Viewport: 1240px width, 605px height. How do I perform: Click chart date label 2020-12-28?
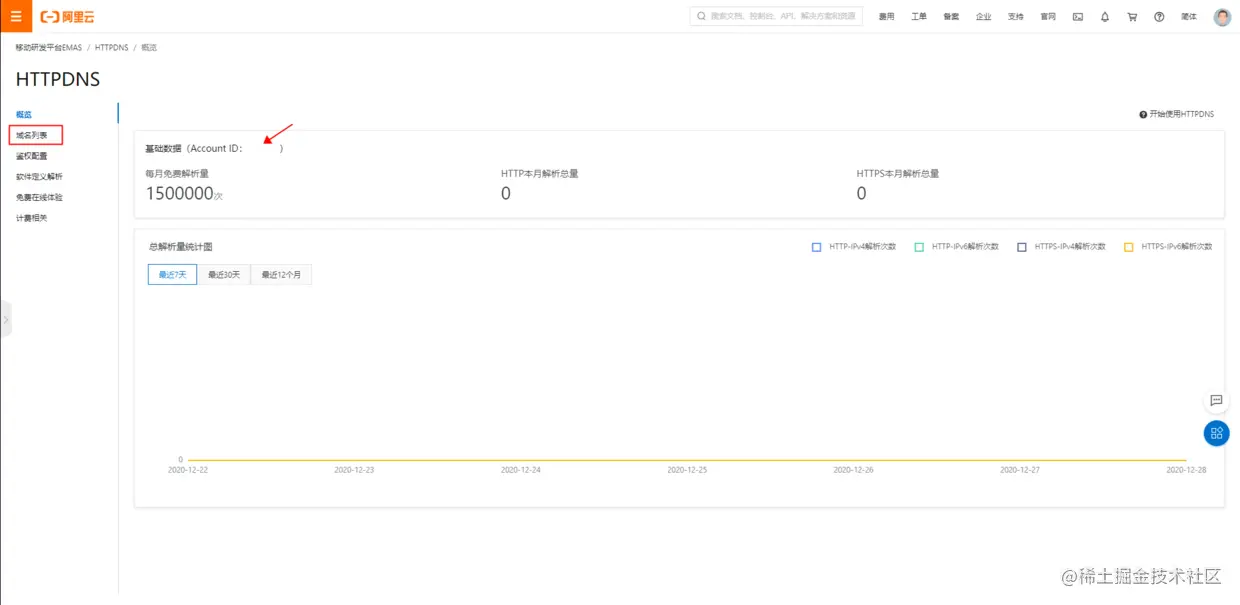click(x=1186, y=469)
